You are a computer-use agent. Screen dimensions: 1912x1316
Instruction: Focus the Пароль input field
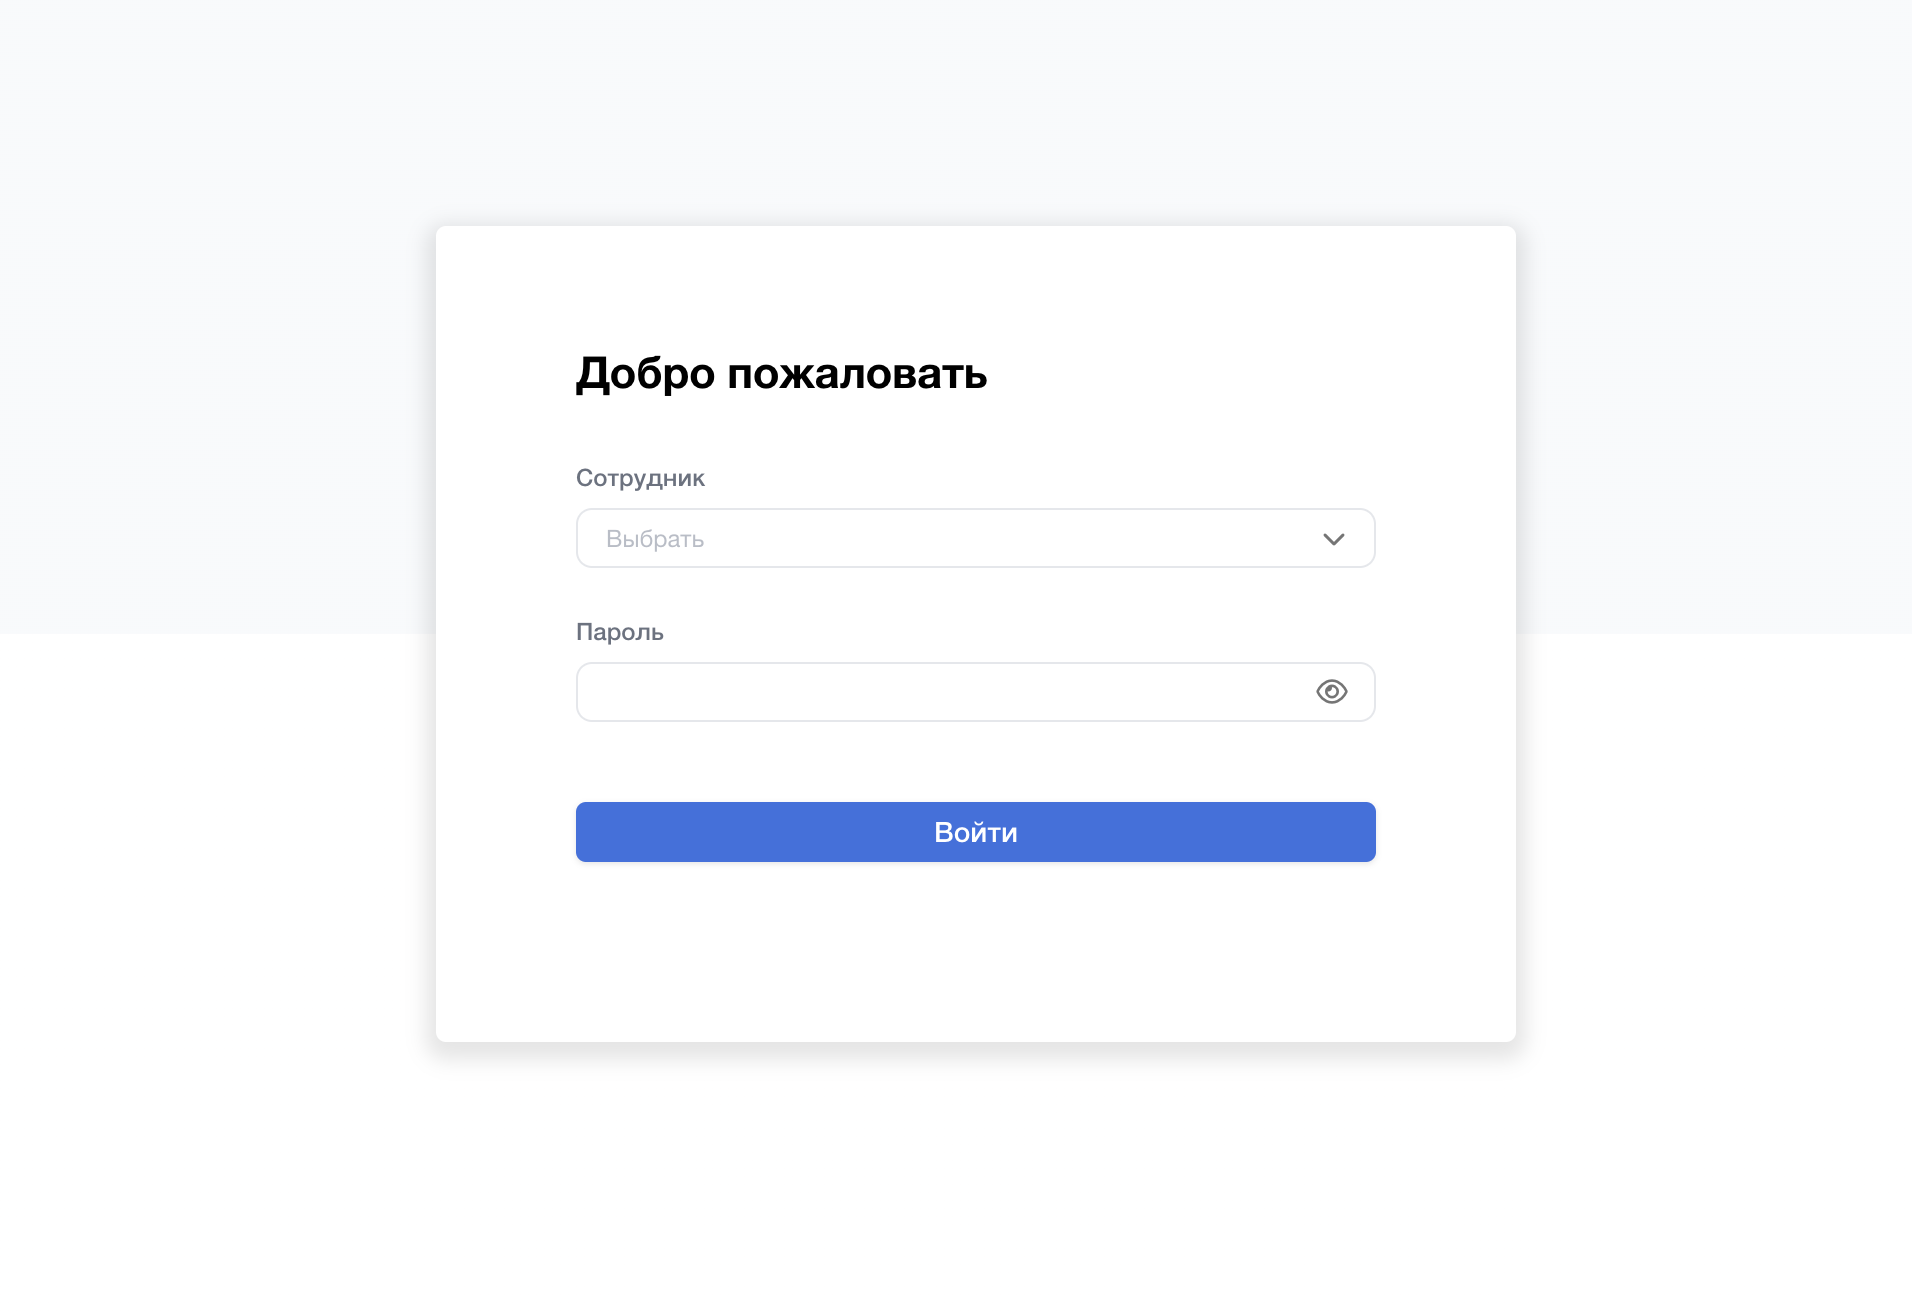[x=940, y=692]
